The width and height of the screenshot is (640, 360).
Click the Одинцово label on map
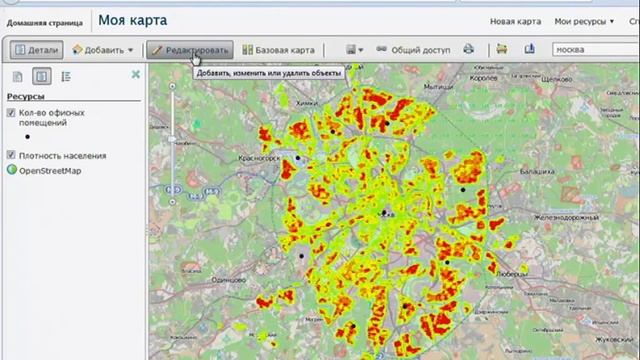pyautogui.click(x=229, y=280)
